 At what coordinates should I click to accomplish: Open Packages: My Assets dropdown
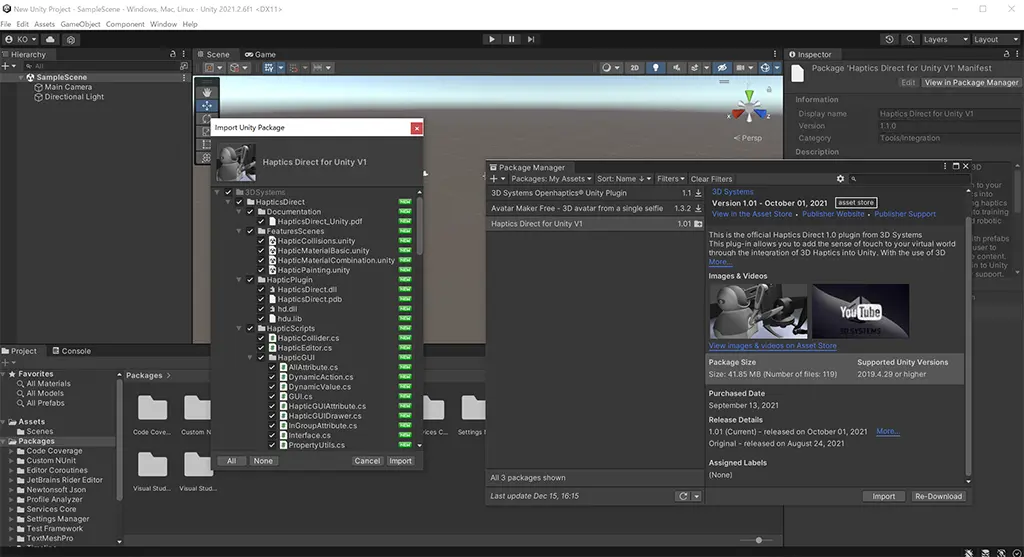[551, 179]
